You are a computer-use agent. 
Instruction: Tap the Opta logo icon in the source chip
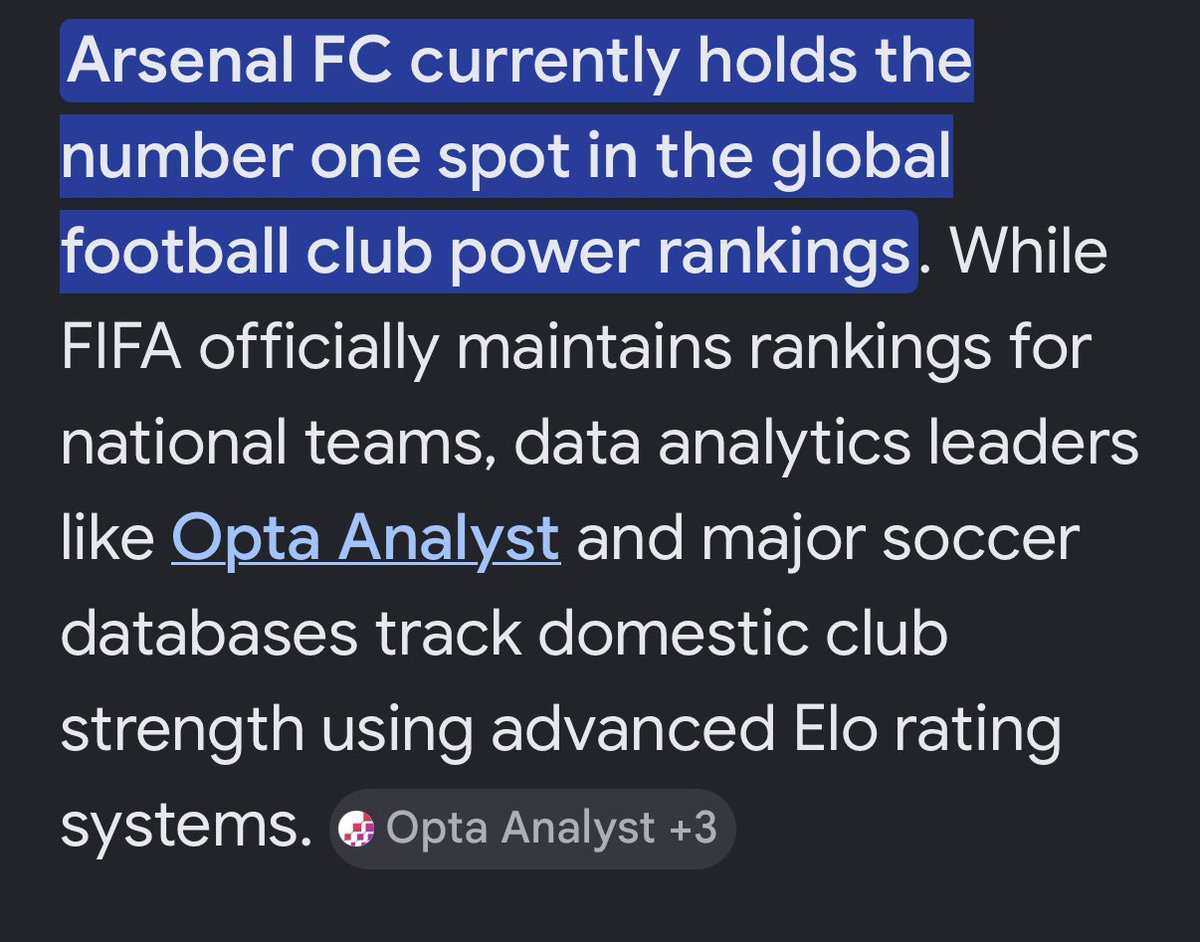[x=357, y=830]
